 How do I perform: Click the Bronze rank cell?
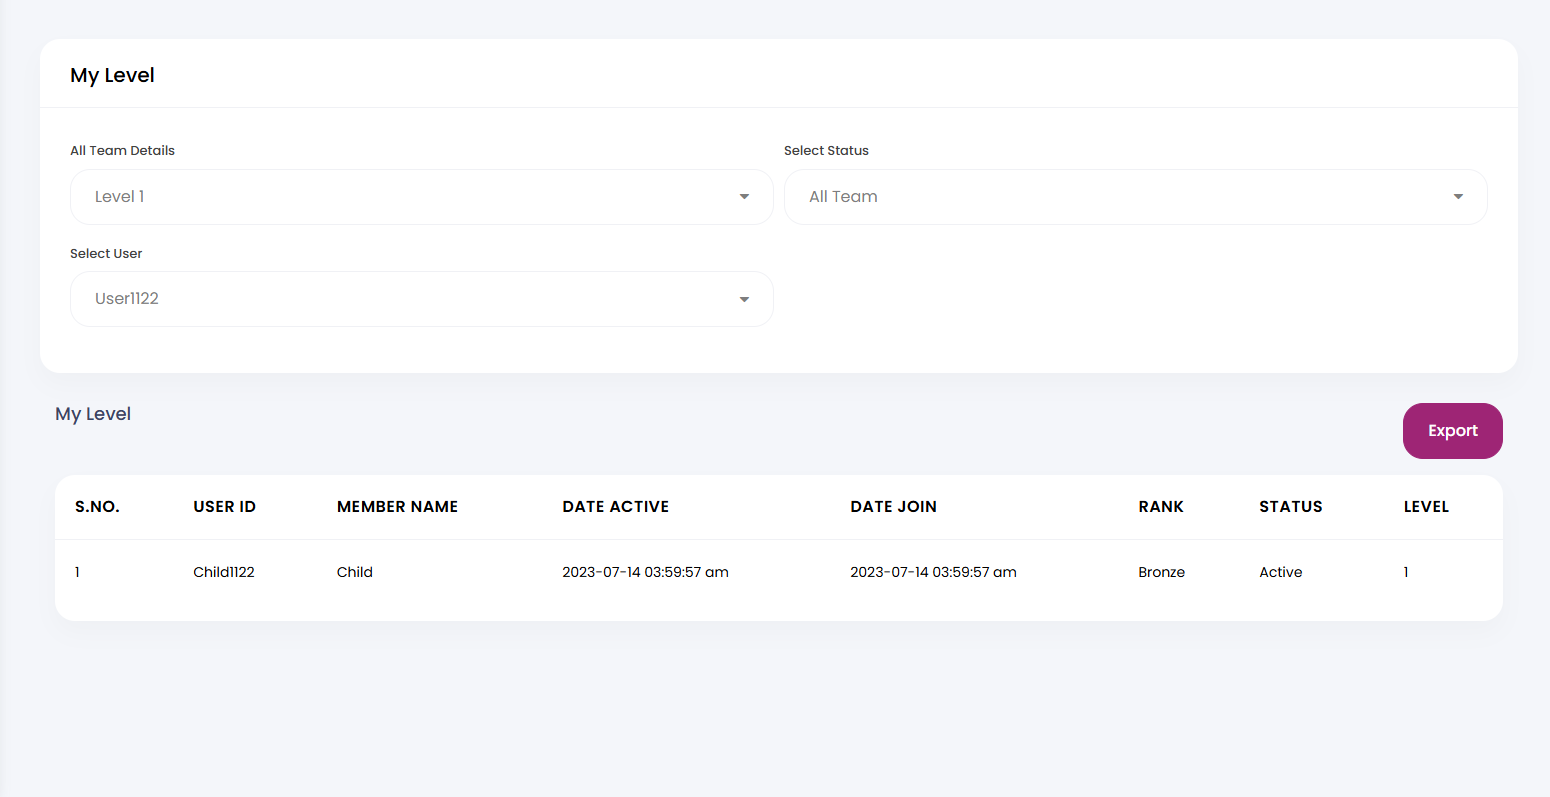1161,572
